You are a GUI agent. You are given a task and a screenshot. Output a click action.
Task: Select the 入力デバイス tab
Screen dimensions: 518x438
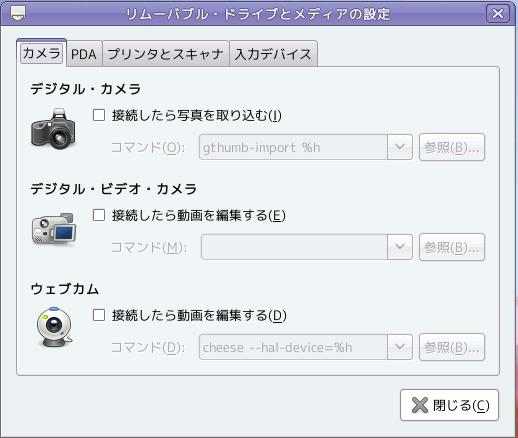[x=273, y=54]
